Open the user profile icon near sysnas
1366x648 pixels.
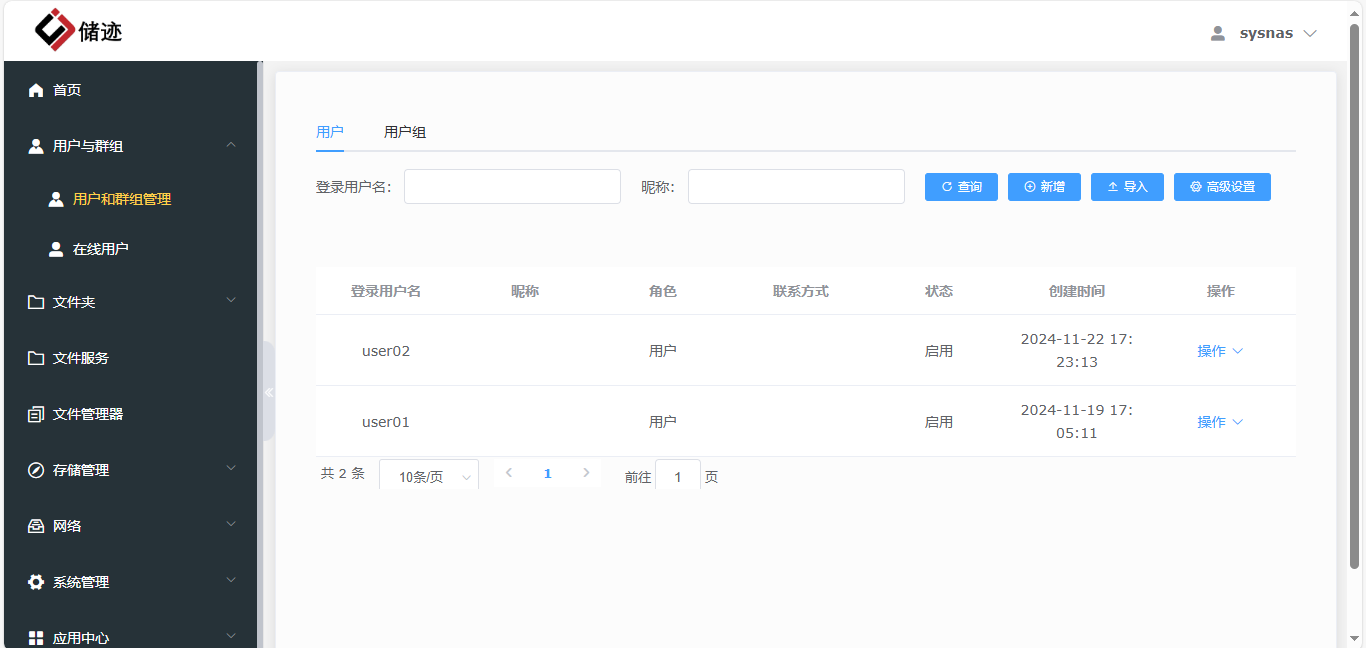click(1217, 32)
